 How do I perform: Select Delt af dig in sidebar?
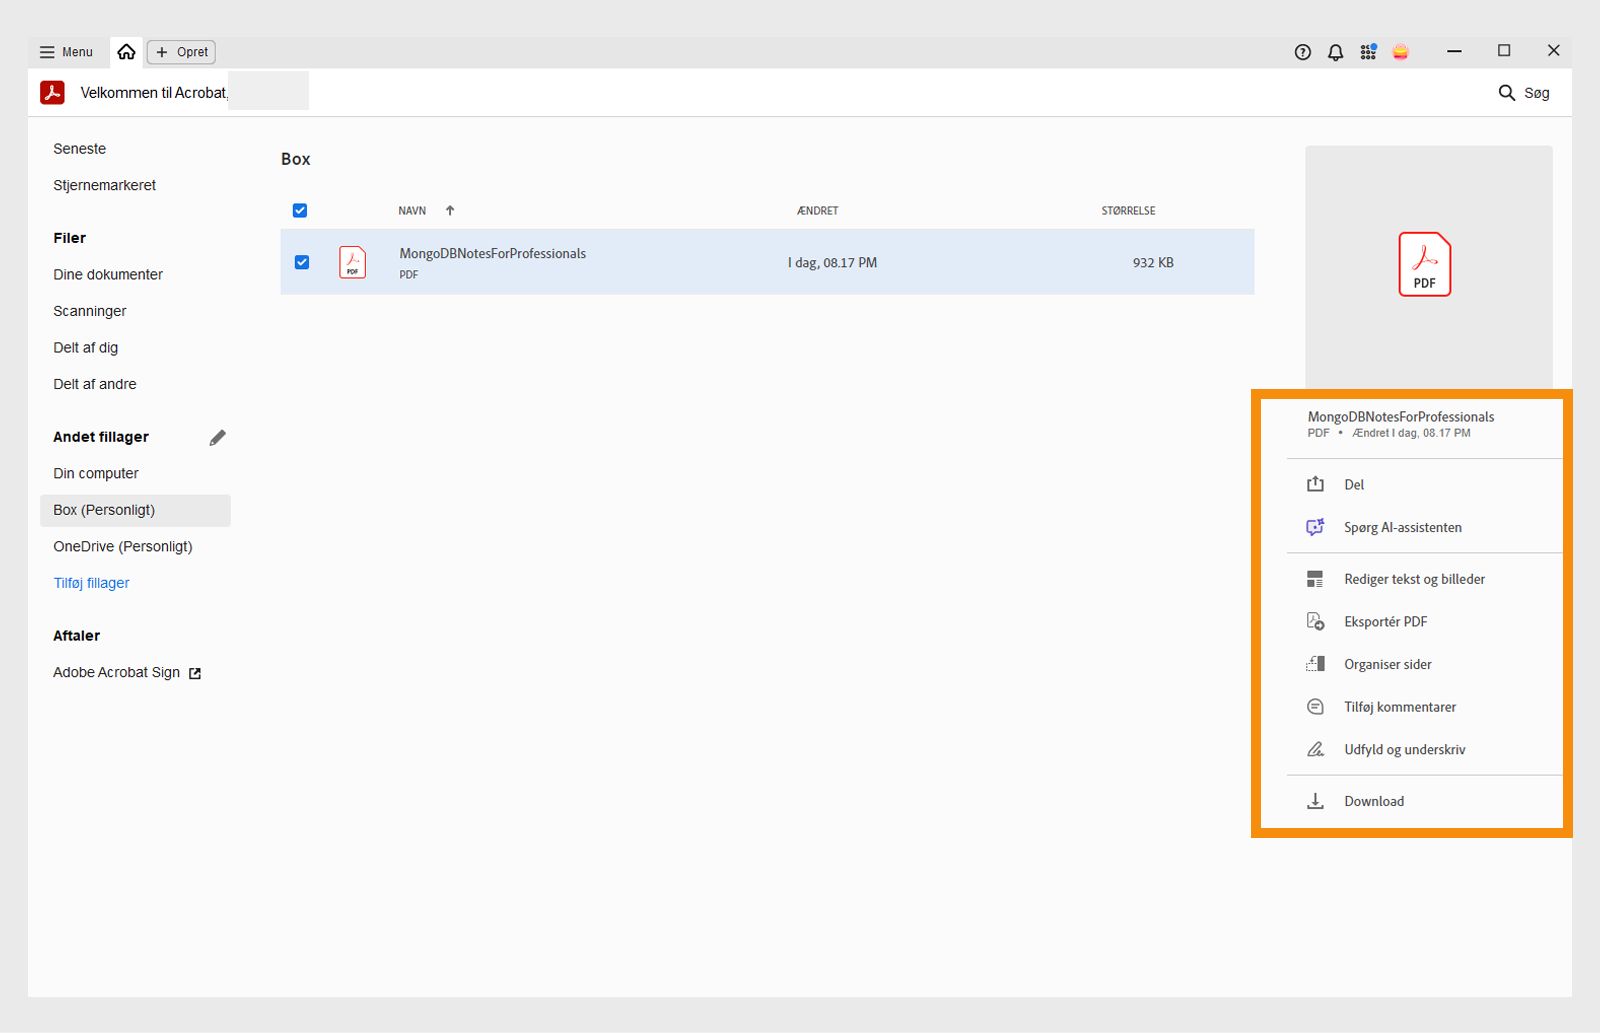coord(86,348)
